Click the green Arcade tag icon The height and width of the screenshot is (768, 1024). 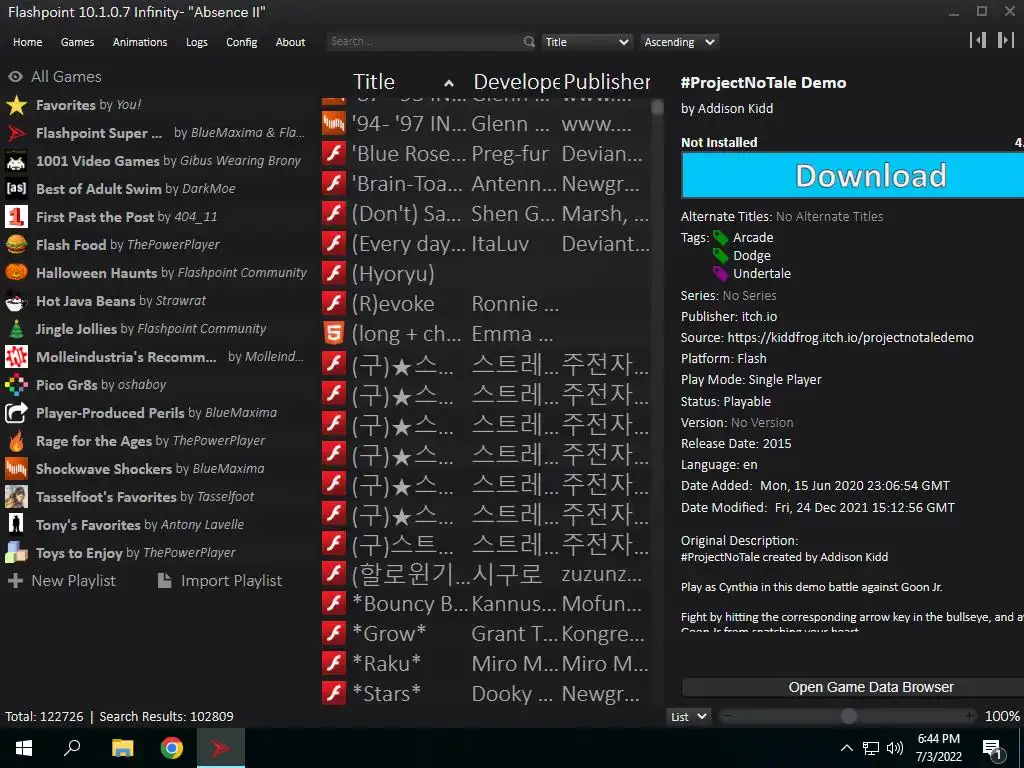click(x=720, y=238)
